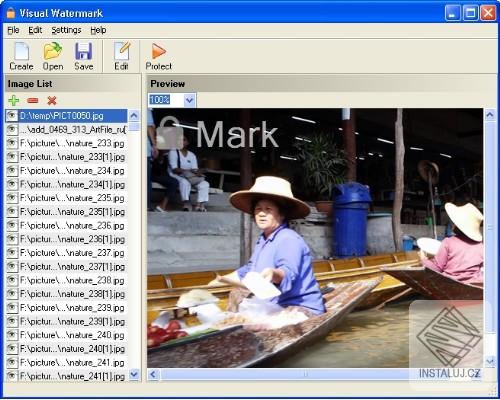This screenshot has width=500, height=400.
Task: Open the Edit menu
Action: click(x=35, y=30)
